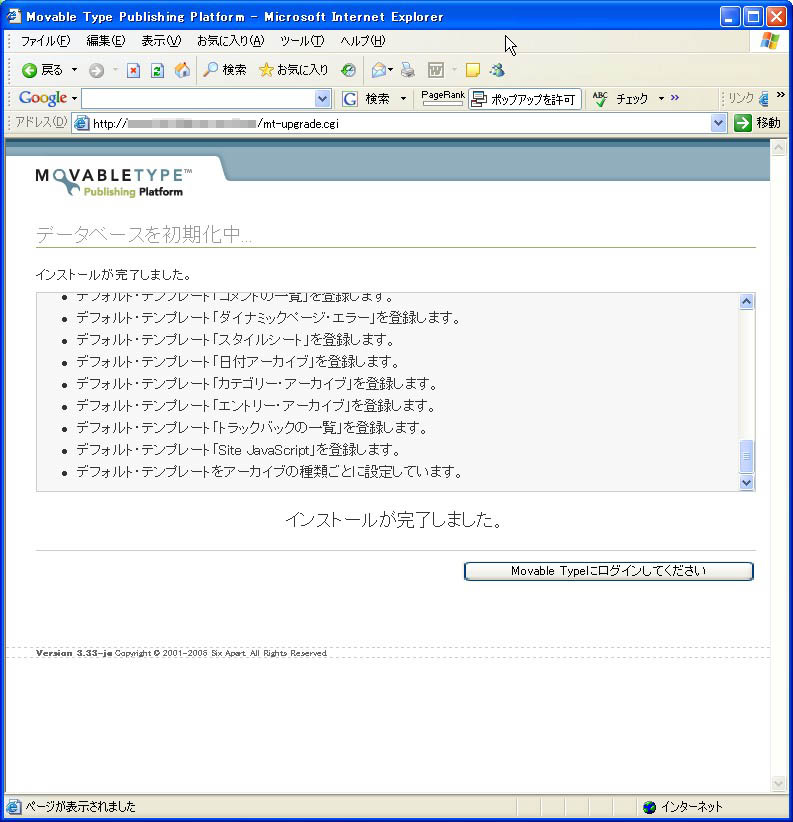Viewport: 793px width, 822px height.
Task: Click the green 移動 Go arrow
Action: [742, 123]
